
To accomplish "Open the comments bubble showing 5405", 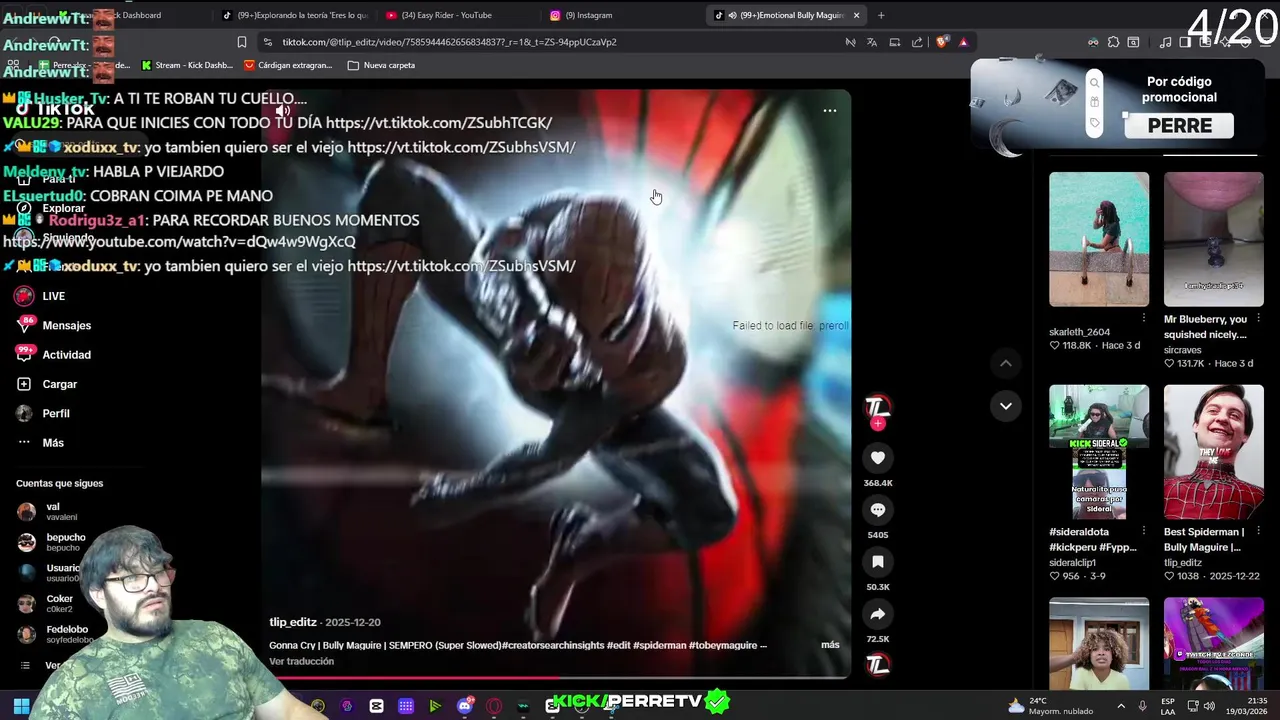I will [x=877, y=510].
